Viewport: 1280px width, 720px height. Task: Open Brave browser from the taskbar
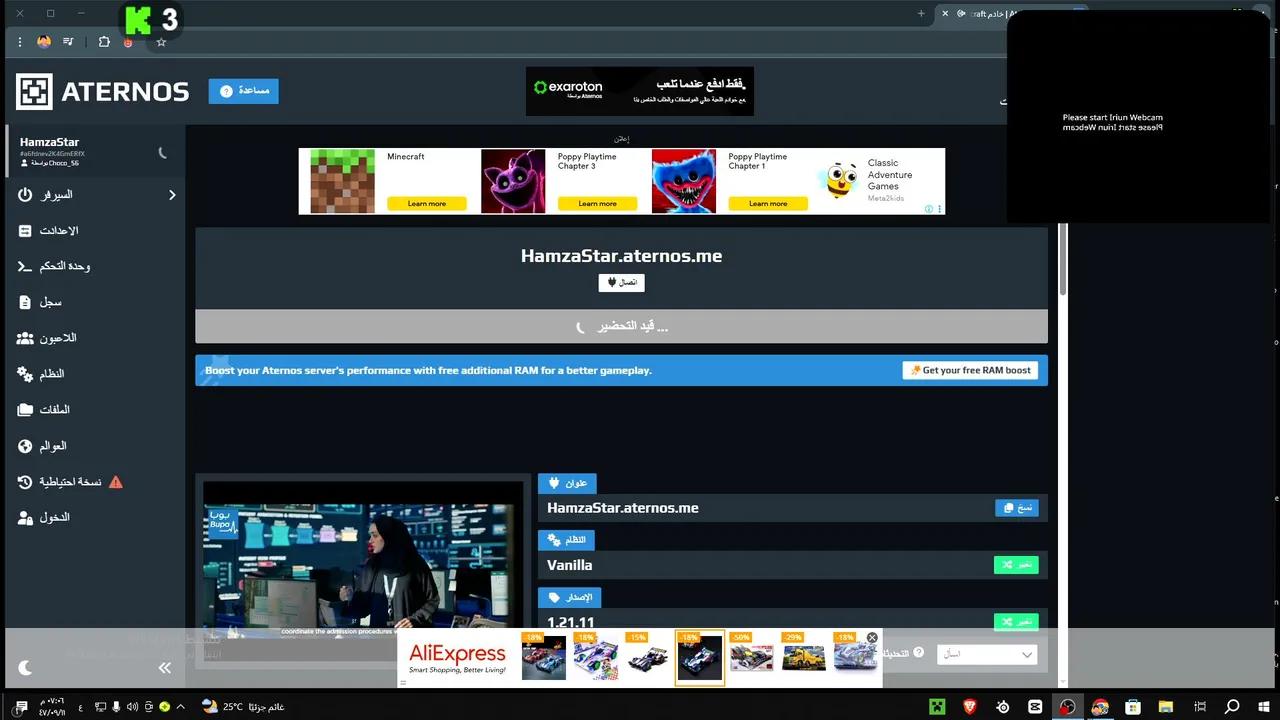pos(969,707)
